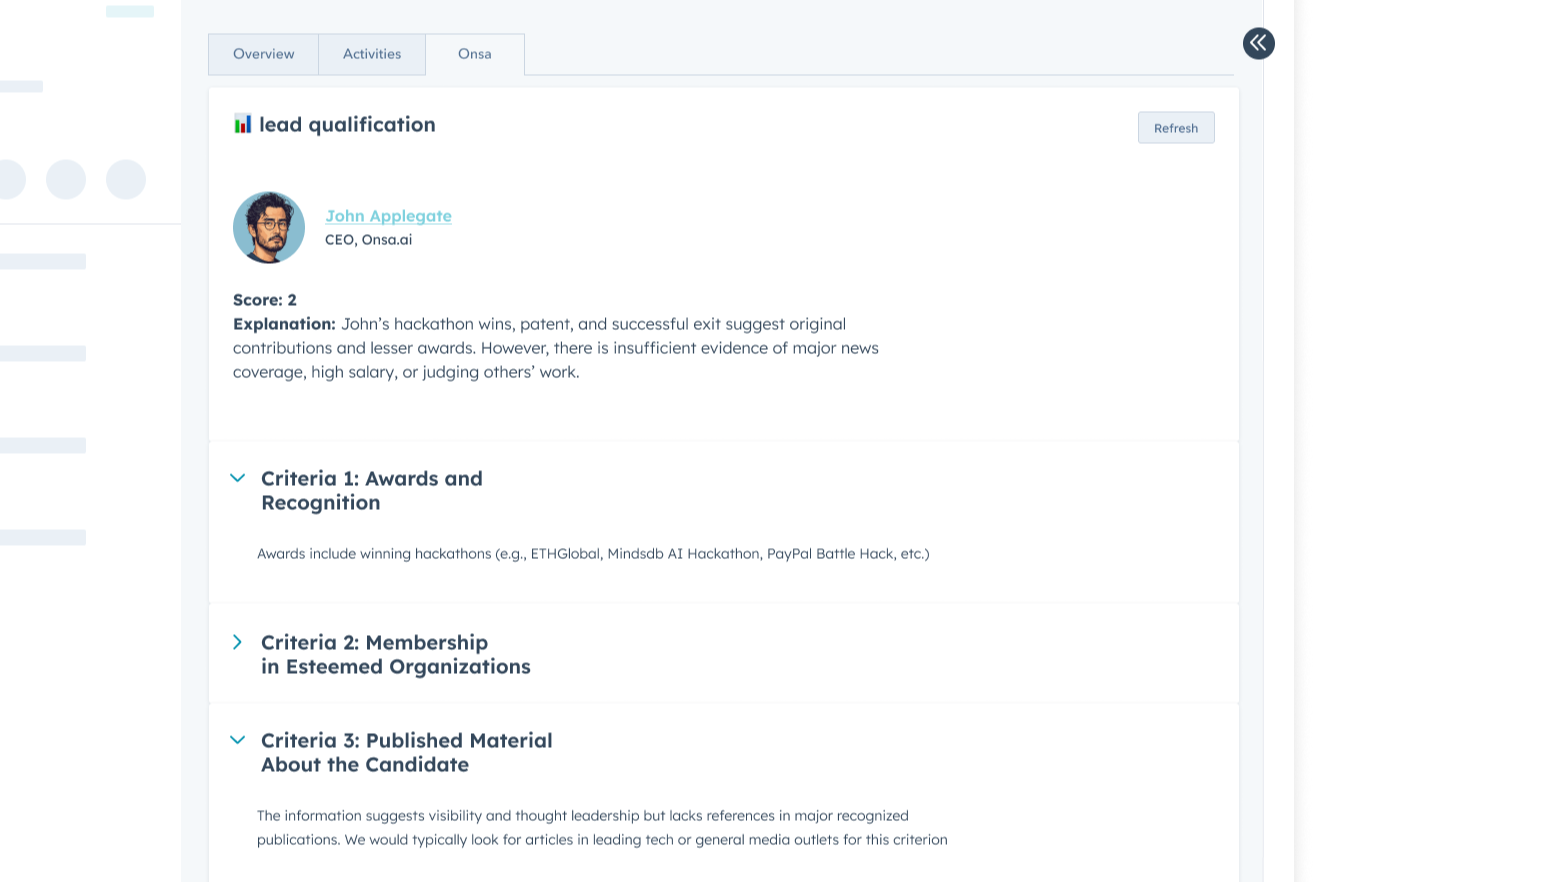The height and width of the screenshot is (882, 1568).
Task: Click the middle placeholder circle in left sidebar
Action: pyautogui.click(x=66, y=180)
